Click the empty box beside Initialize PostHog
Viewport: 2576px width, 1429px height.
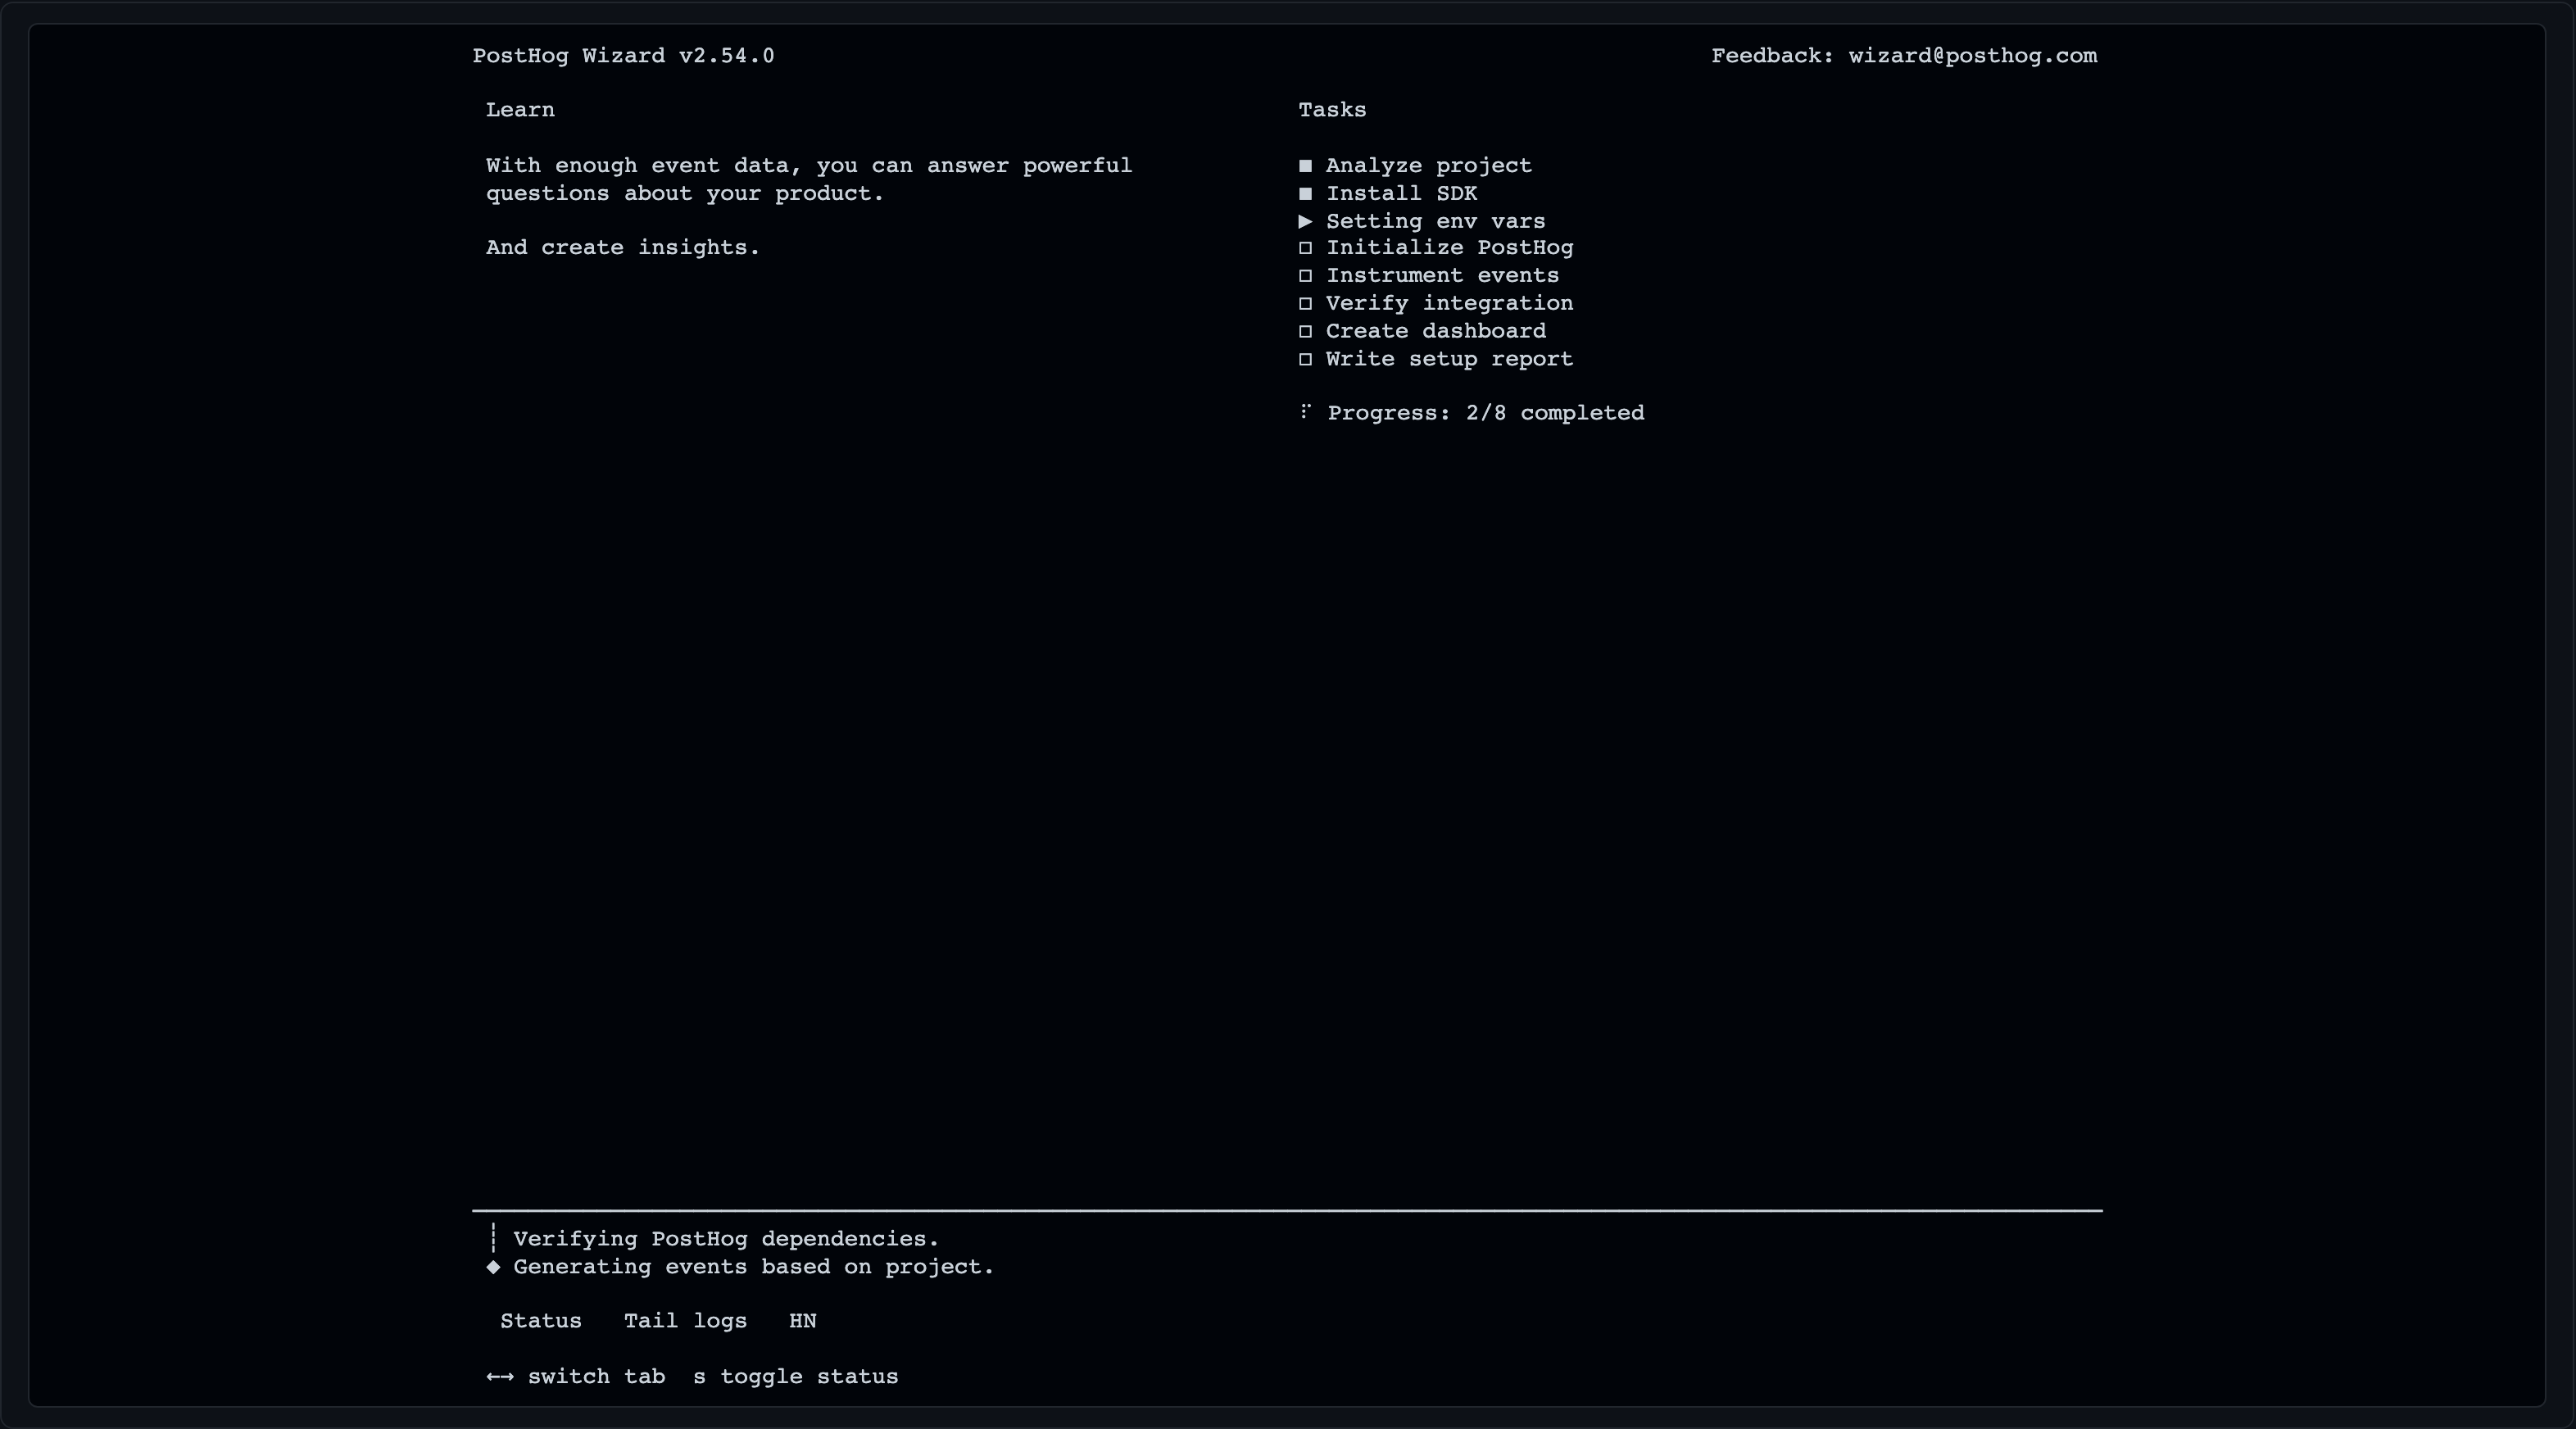(x=1305, y=248)
